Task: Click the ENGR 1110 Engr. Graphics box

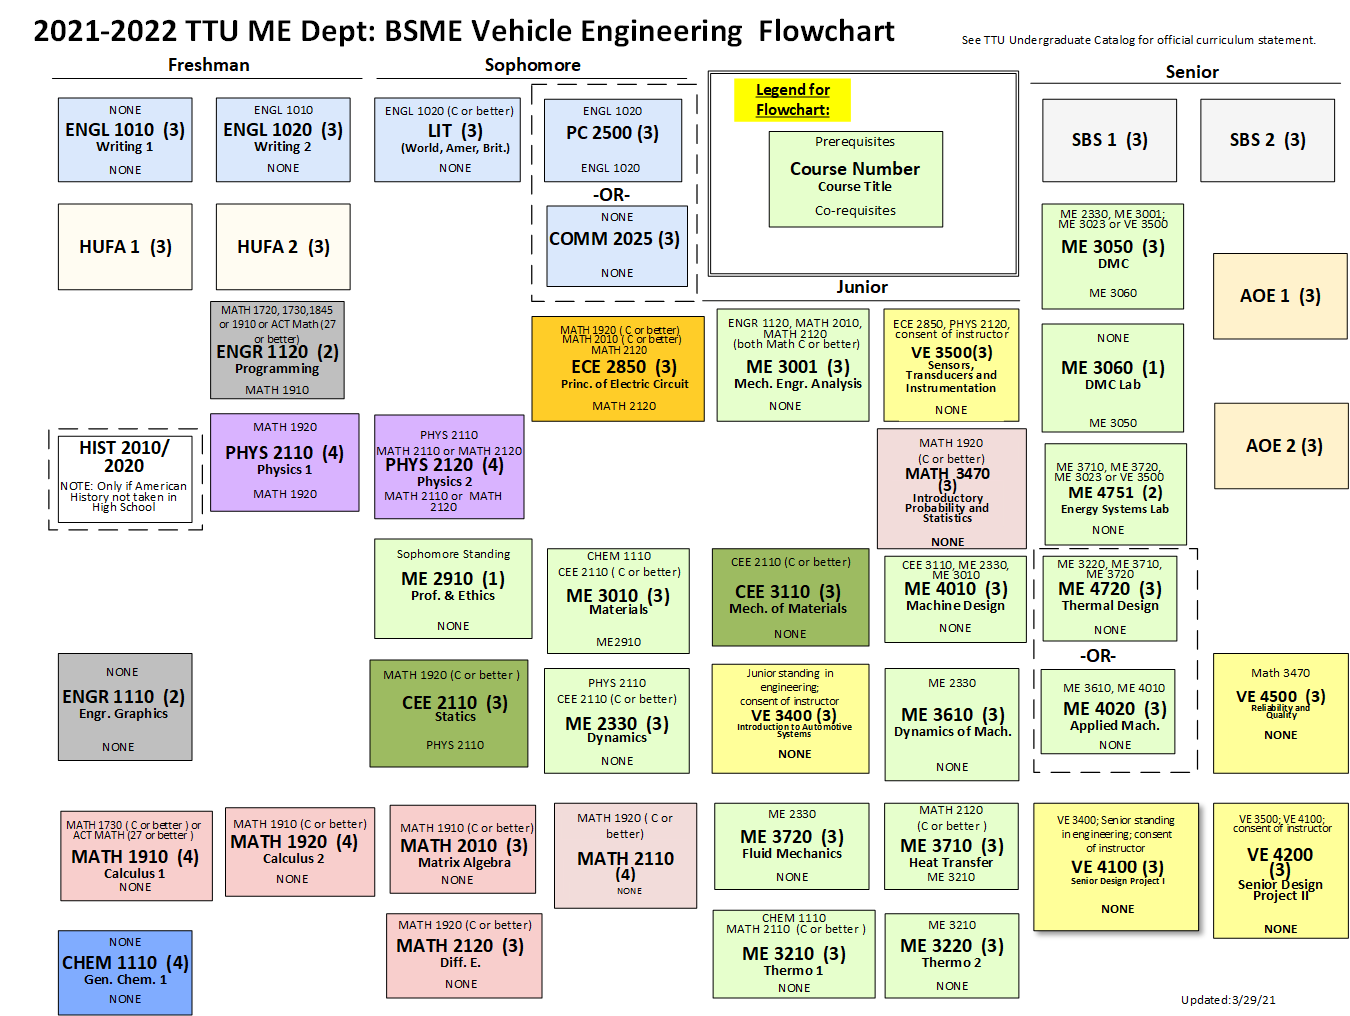Action: [125, 706]
